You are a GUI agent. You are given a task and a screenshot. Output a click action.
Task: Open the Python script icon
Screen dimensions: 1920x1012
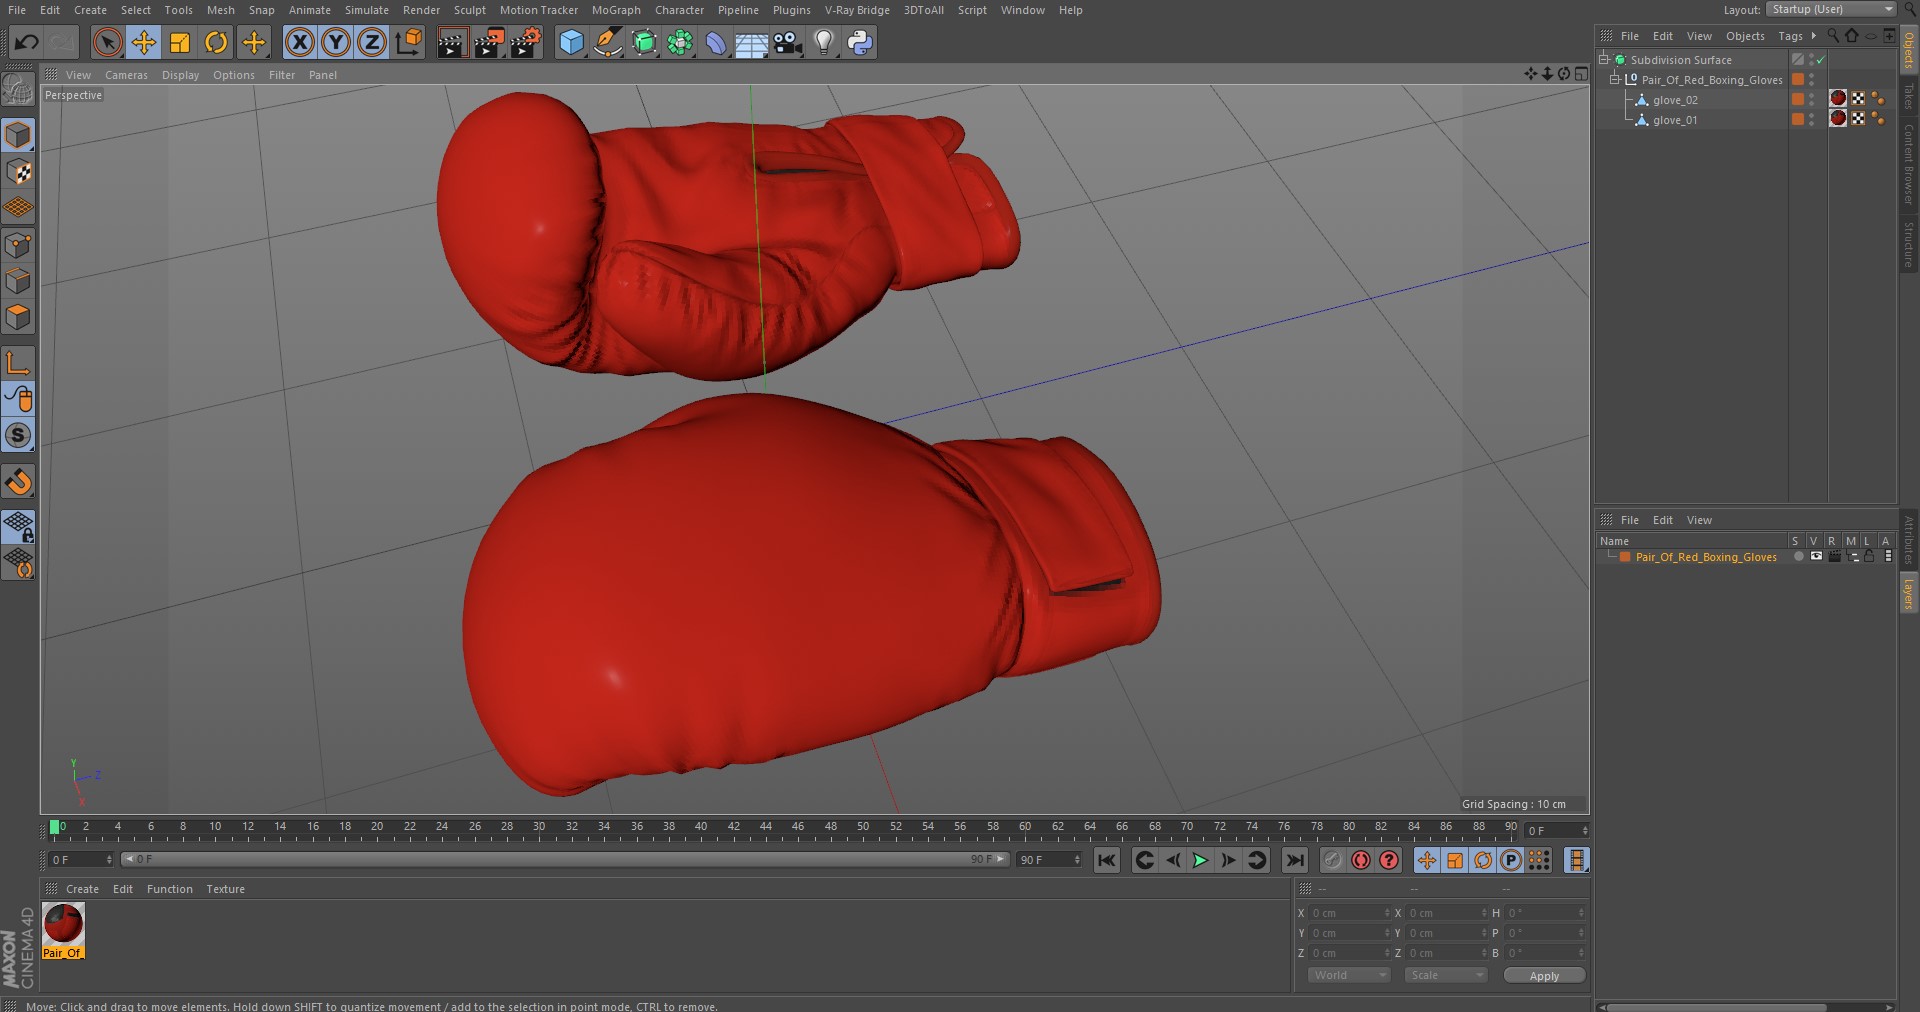[860, 42]
